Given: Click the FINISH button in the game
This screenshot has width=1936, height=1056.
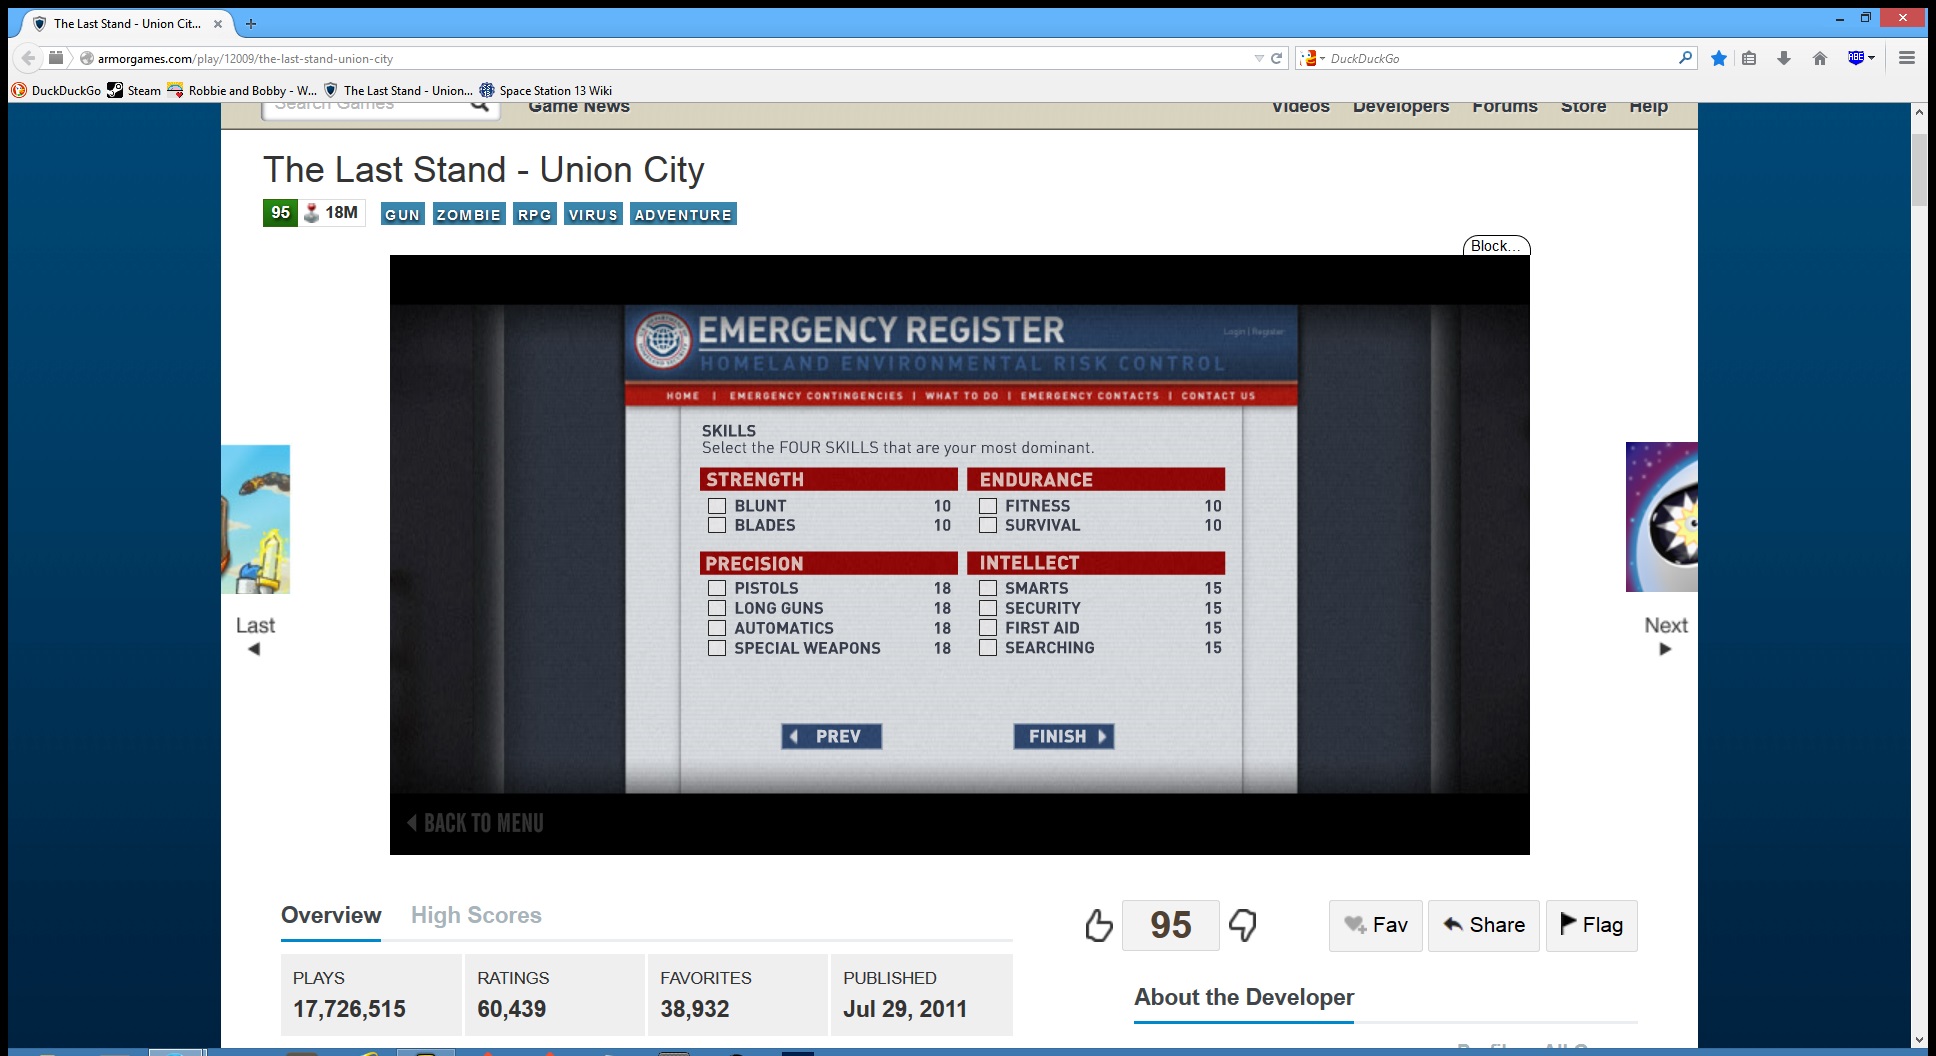Looking at the screenshot, I should (x=1064, y=737).
